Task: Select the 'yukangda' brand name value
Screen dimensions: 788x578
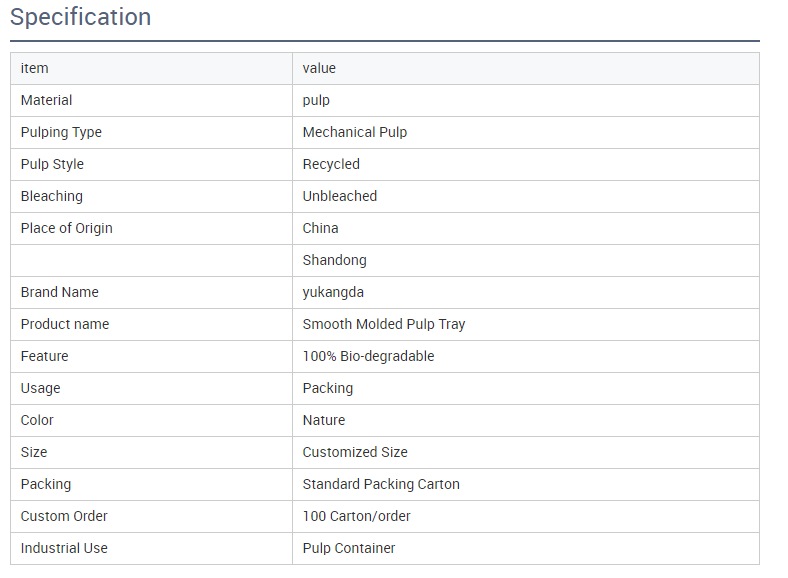Action: [x=334, y=292]
